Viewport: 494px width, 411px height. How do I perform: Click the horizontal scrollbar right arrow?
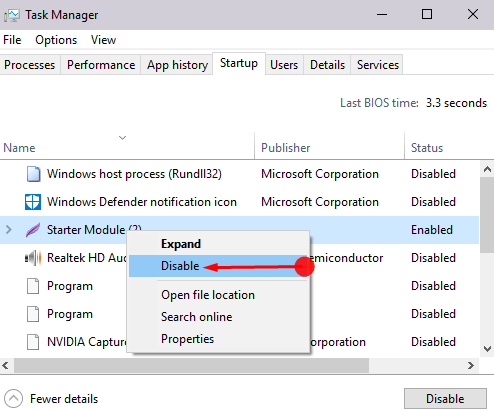click(471, 366)
